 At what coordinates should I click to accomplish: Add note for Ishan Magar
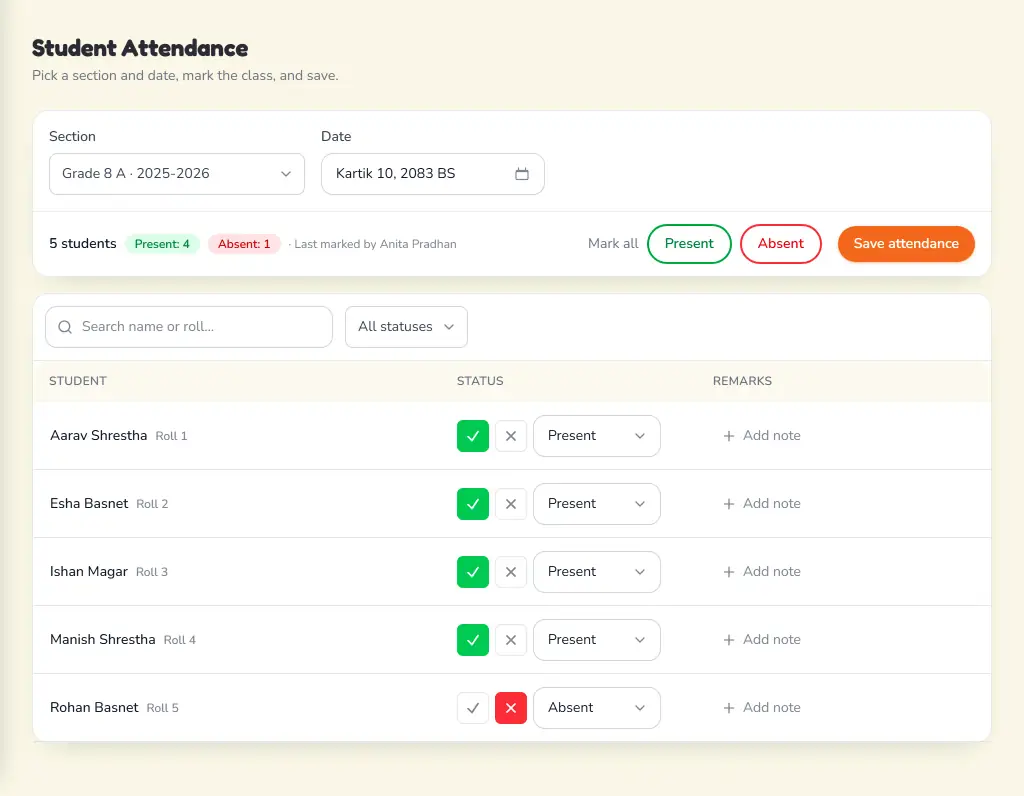pyautogui.click(x=761, y=571)
